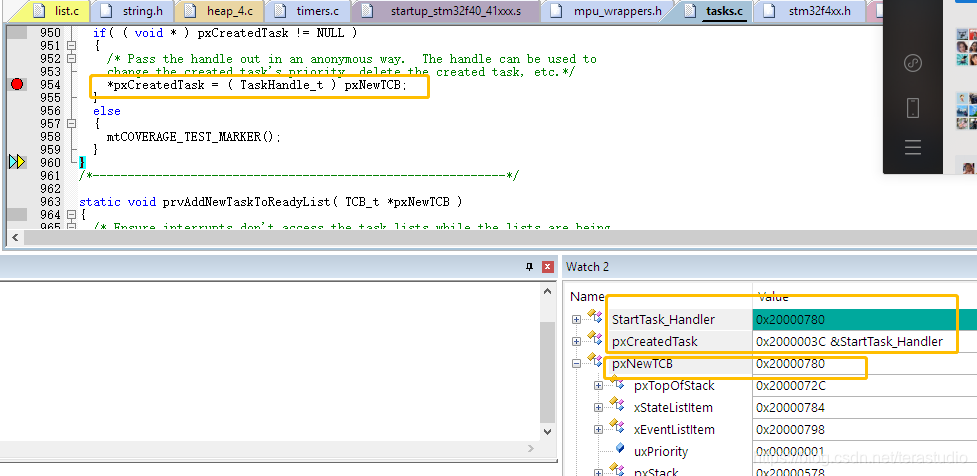Click the phone icon in dark sidebar

[913, 108]
